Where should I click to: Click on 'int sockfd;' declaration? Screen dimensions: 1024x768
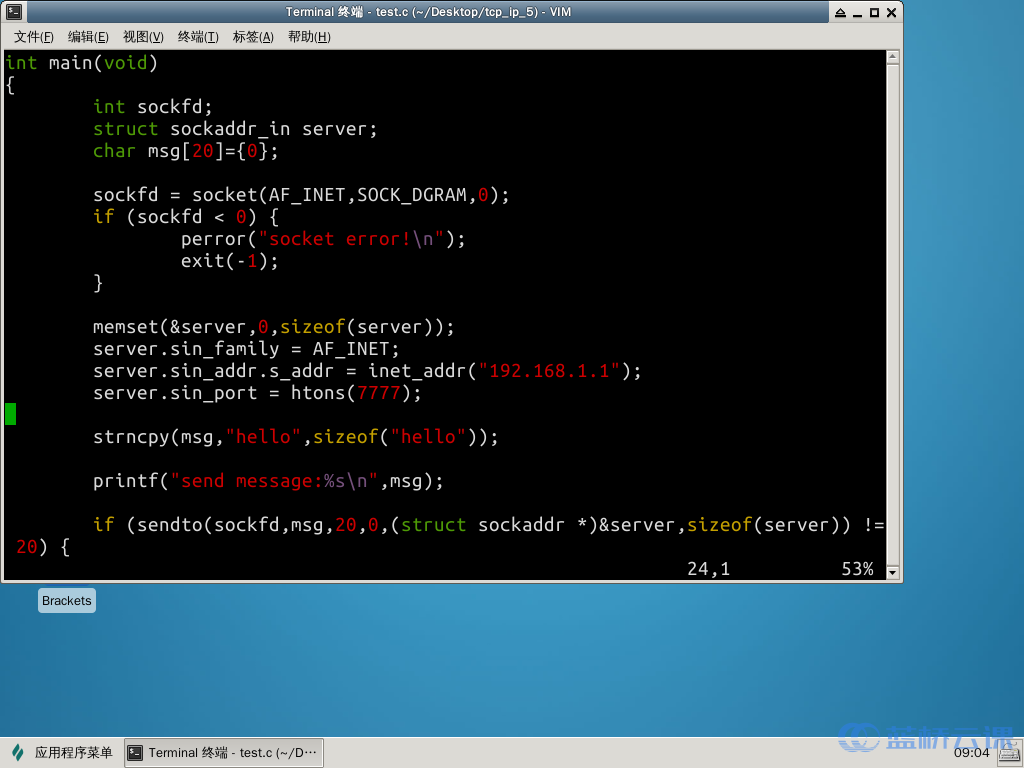pyautogui.click(x=153, y=106)
